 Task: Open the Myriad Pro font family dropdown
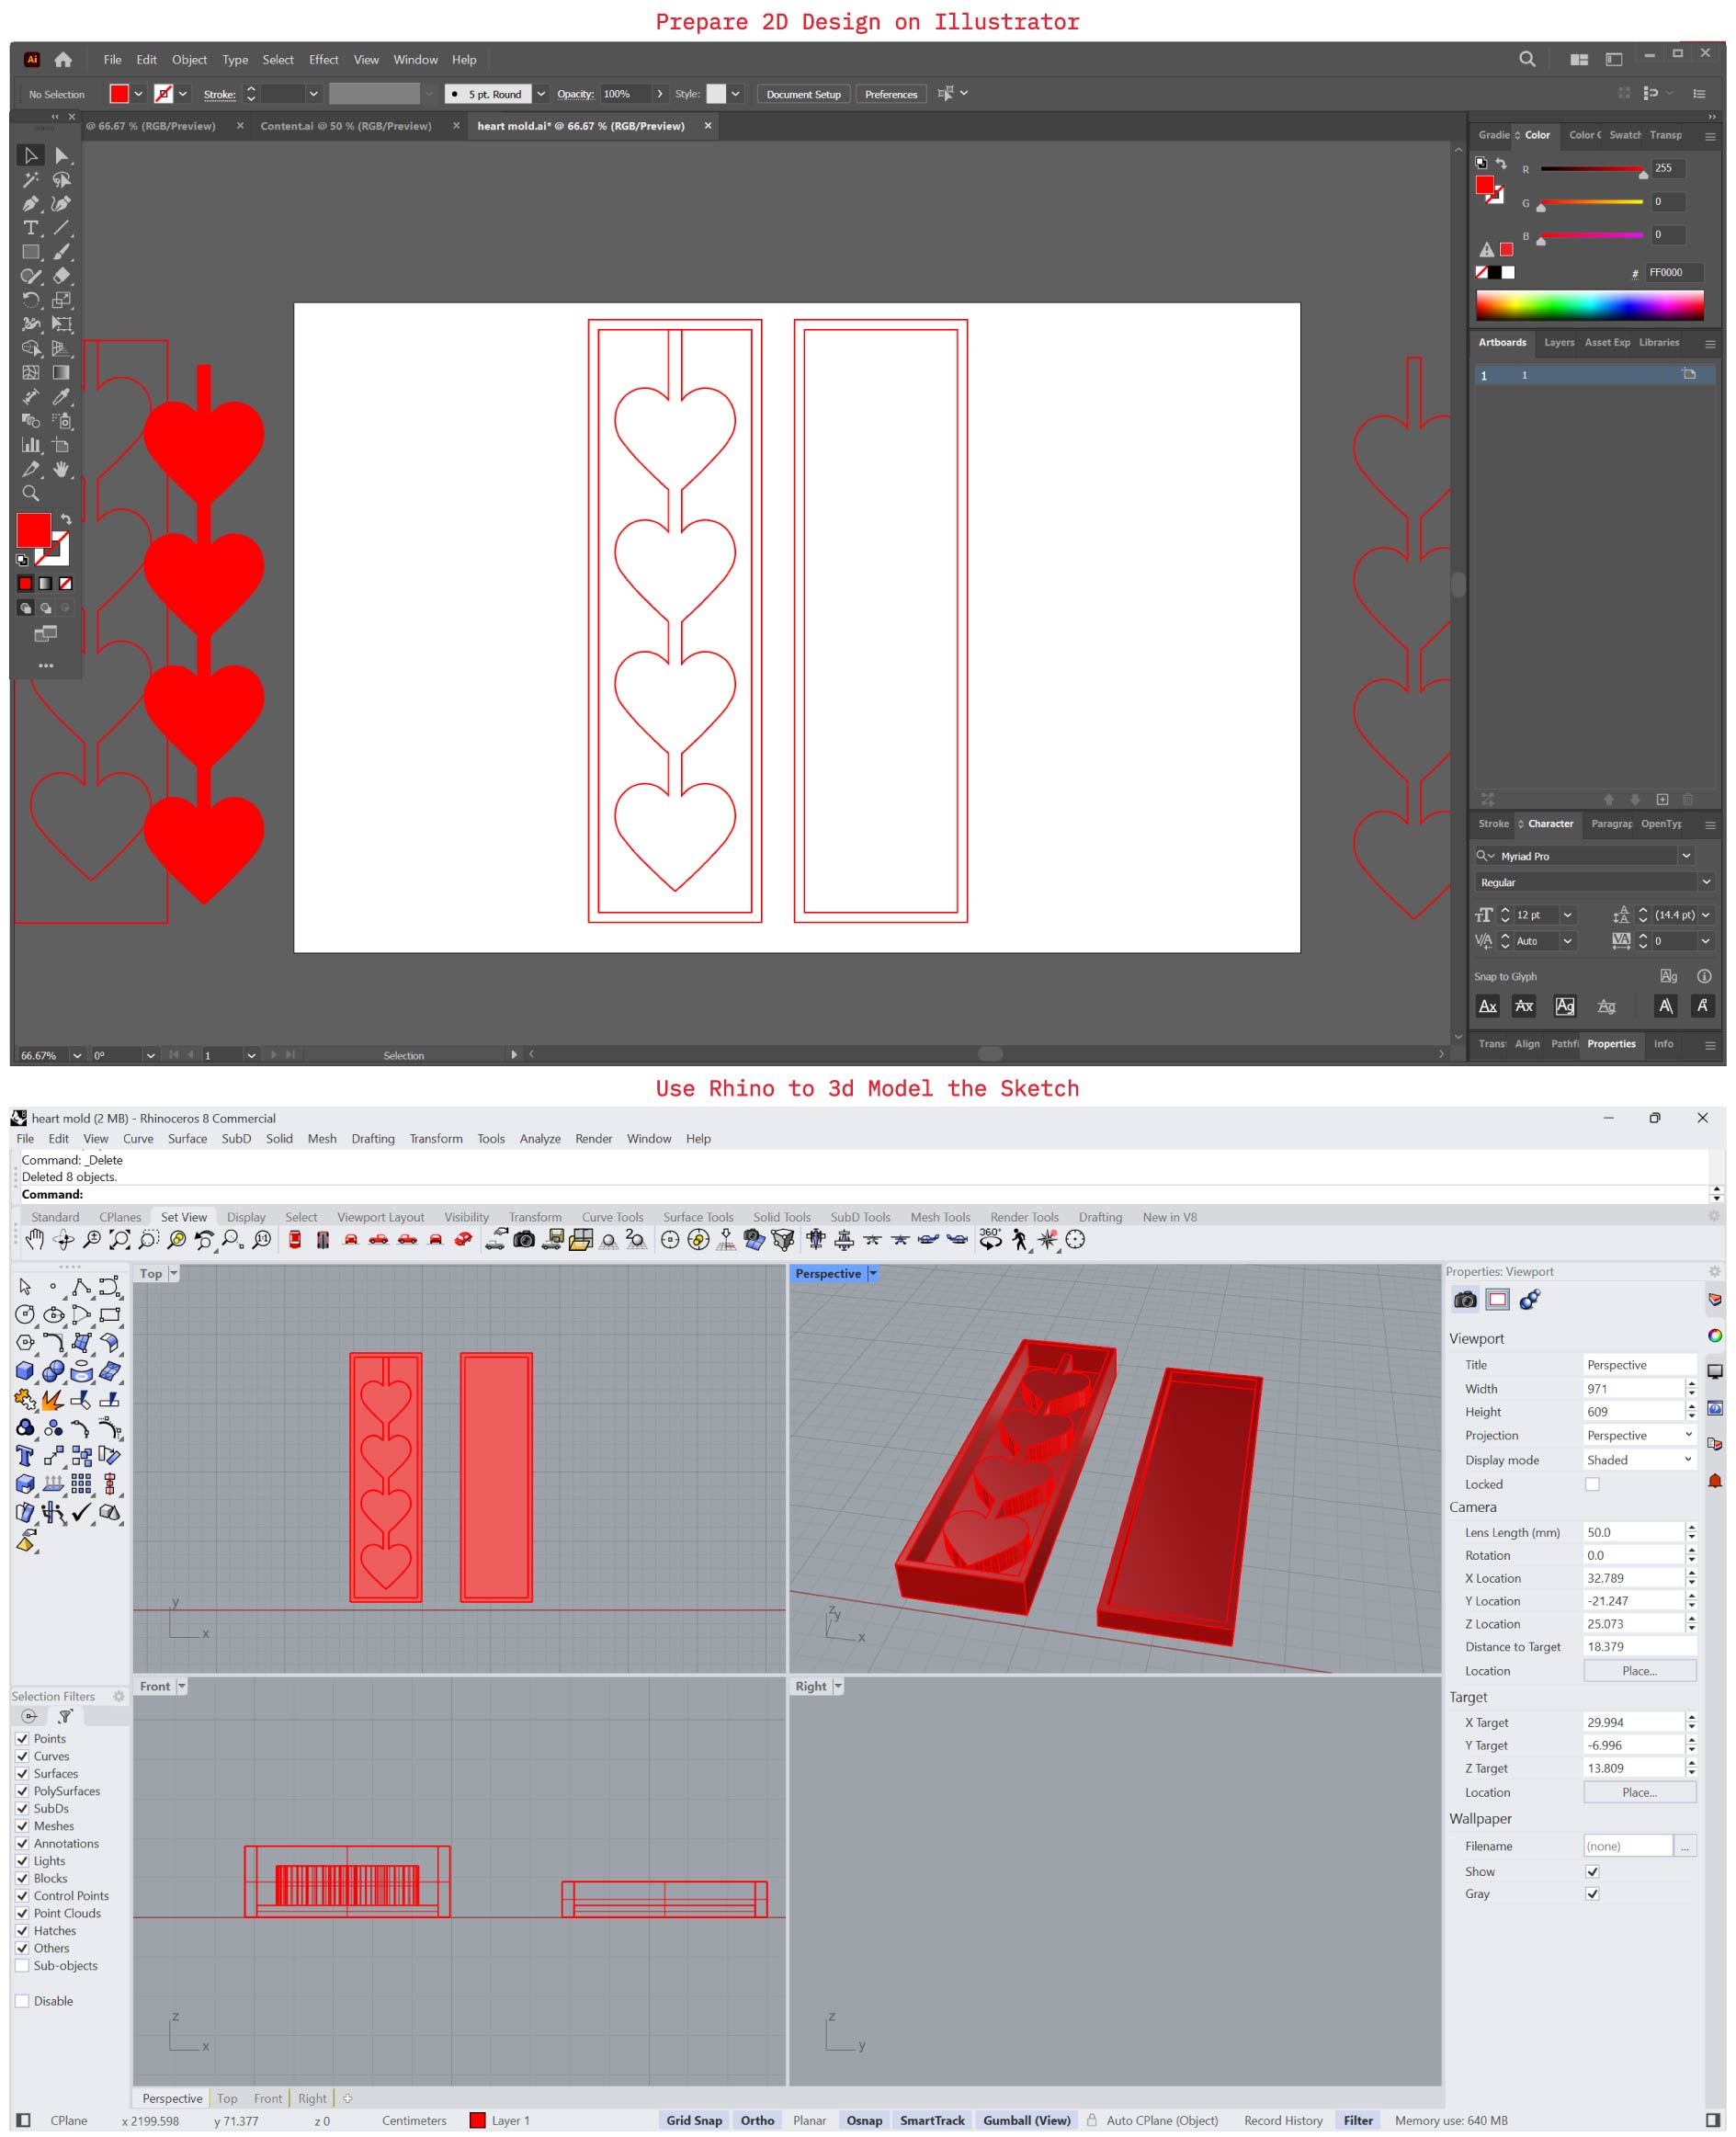tap(1686, 856)
